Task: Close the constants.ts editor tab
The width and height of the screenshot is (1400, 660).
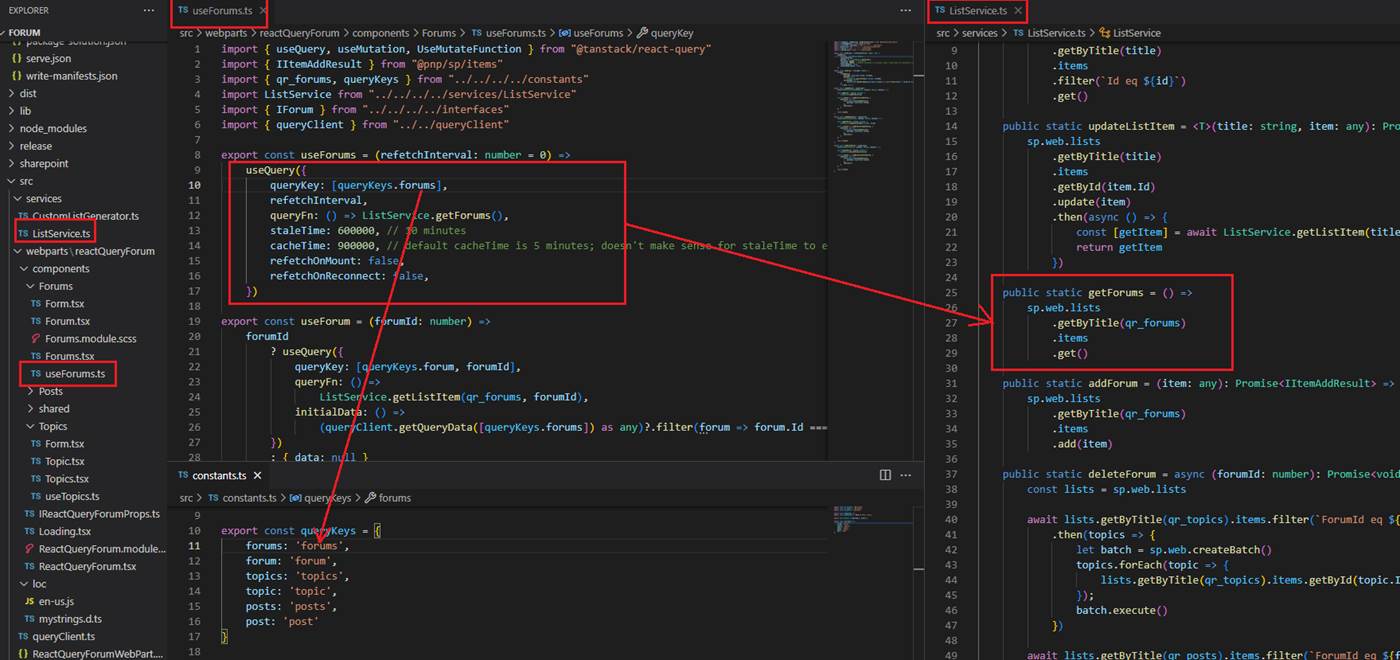Action: pos(258,476)
